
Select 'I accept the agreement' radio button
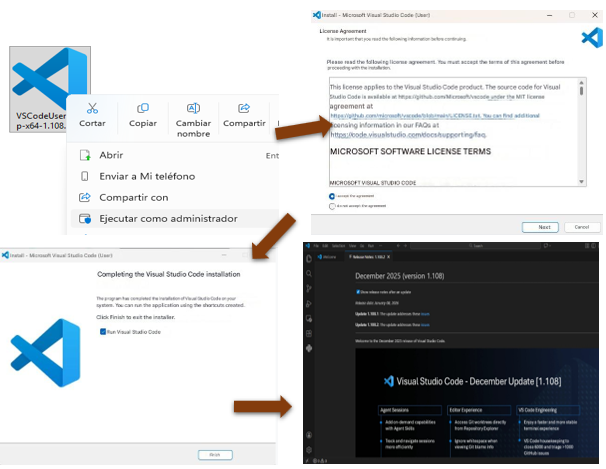click(x=332, y=196)
